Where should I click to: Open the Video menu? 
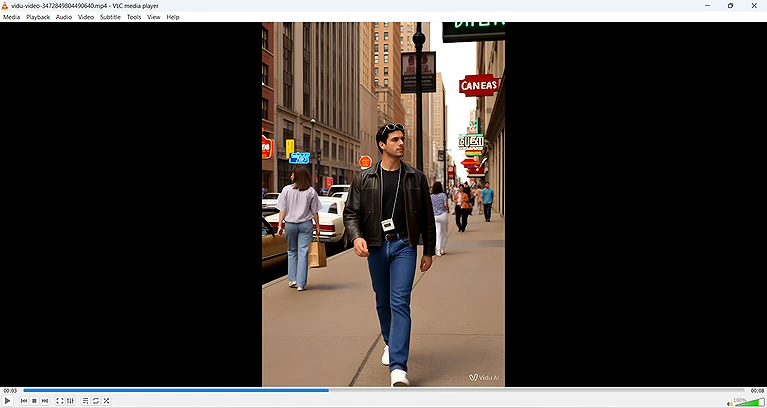point(86,17)
